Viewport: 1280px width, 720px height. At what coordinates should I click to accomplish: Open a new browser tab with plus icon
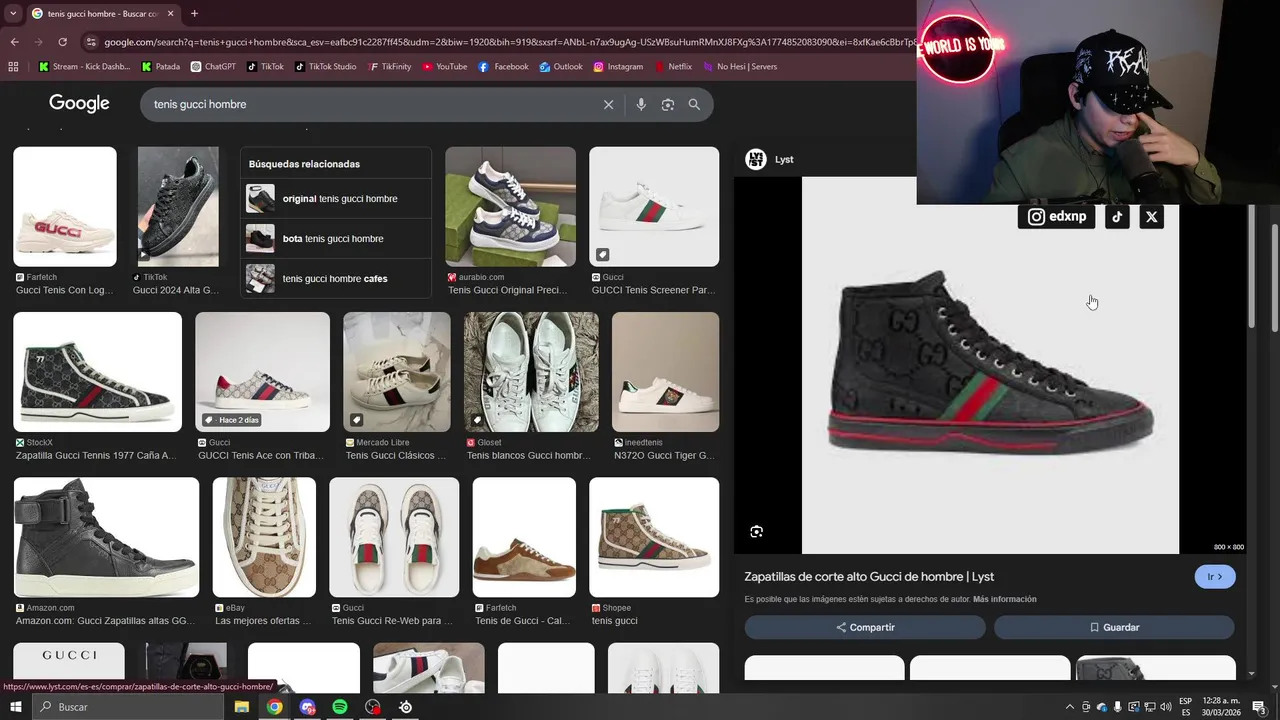tap(194, 13)
